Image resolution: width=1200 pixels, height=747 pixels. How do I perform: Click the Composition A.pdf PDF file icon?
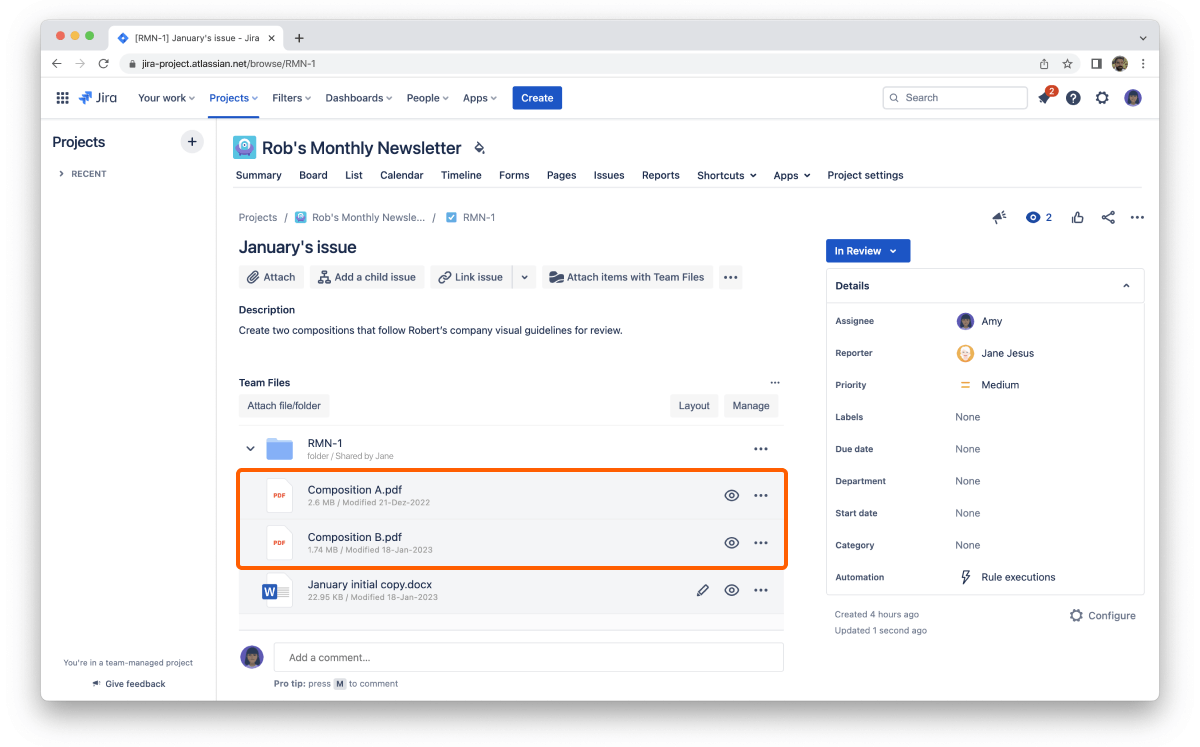[279, 495]
